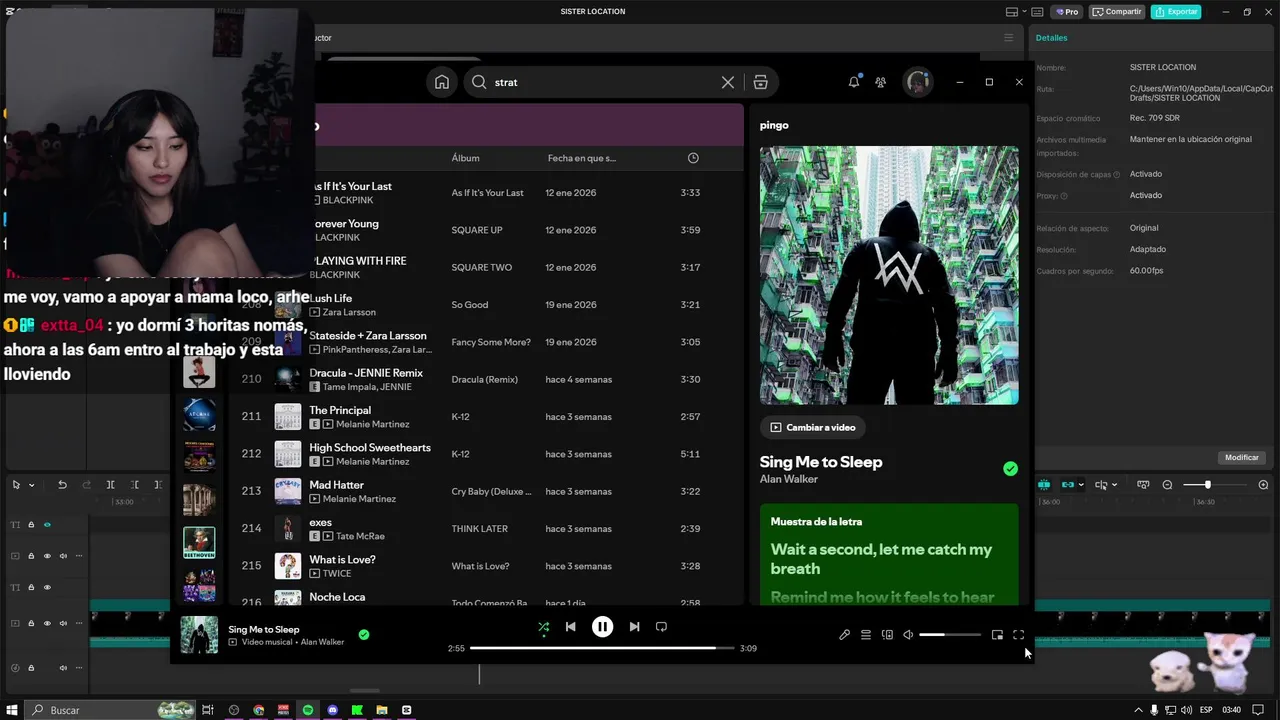
Task: Open CapCut player panel hamburger menu
Action: point(1008,38)
